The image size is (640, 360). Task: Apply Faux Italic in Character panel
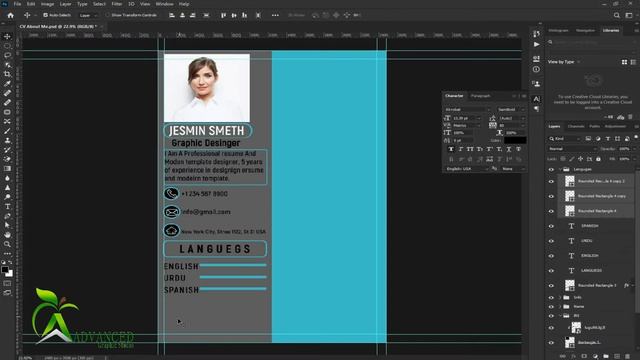[460, 149]
